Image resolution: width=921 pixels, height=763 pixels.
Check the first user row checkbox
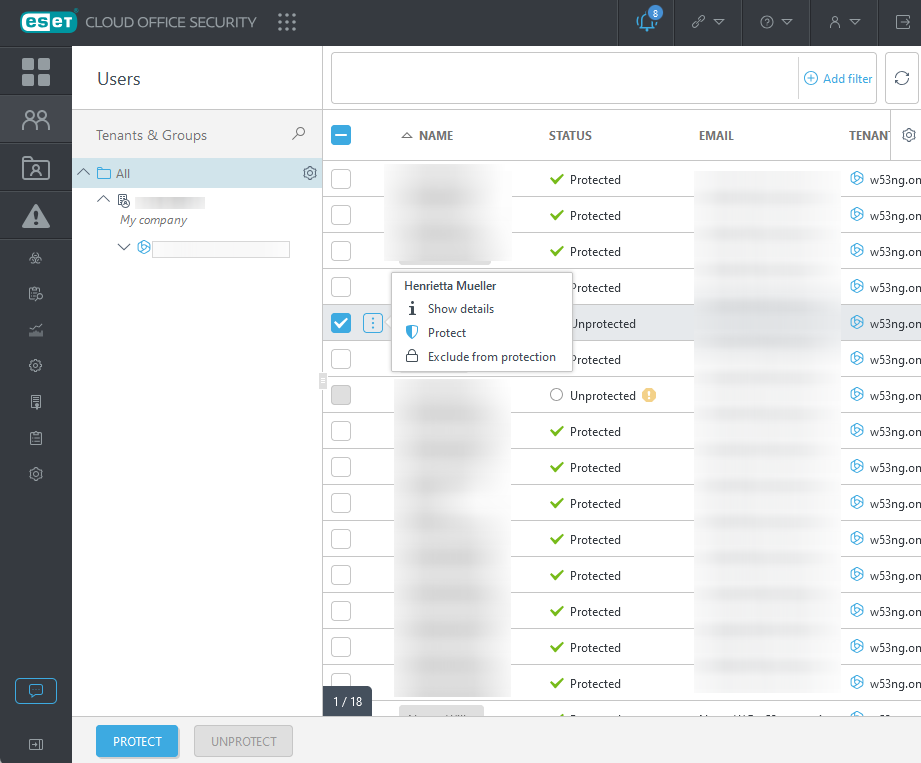click(x=341, y=179)
